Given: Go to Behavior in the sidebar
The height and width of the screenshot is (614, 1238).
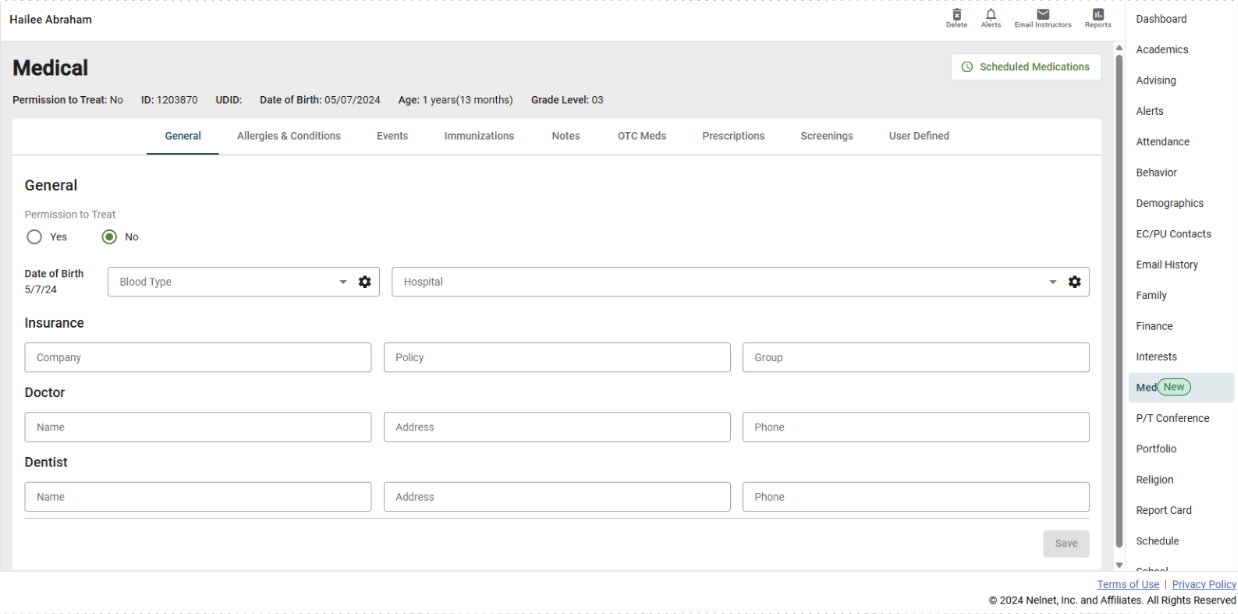Looking at the screenshot, I should click(x=1156, y=172).
